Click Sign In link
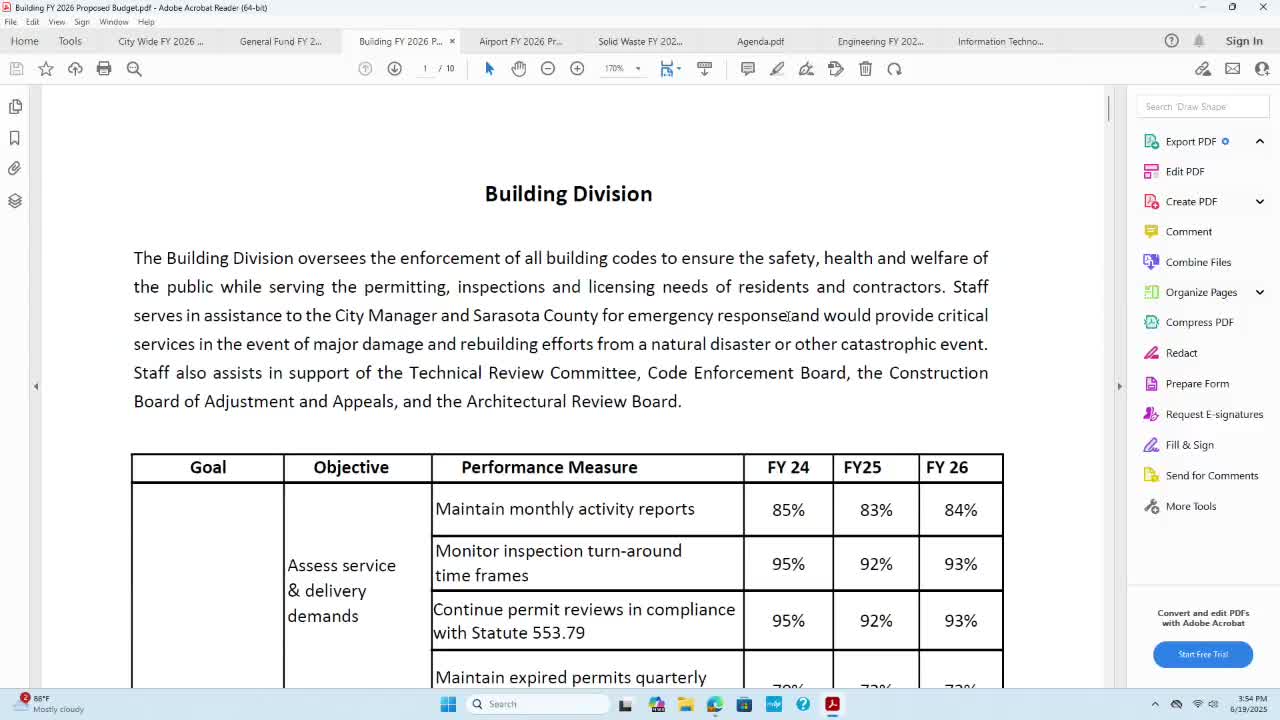 click(x=1244, y=41)
